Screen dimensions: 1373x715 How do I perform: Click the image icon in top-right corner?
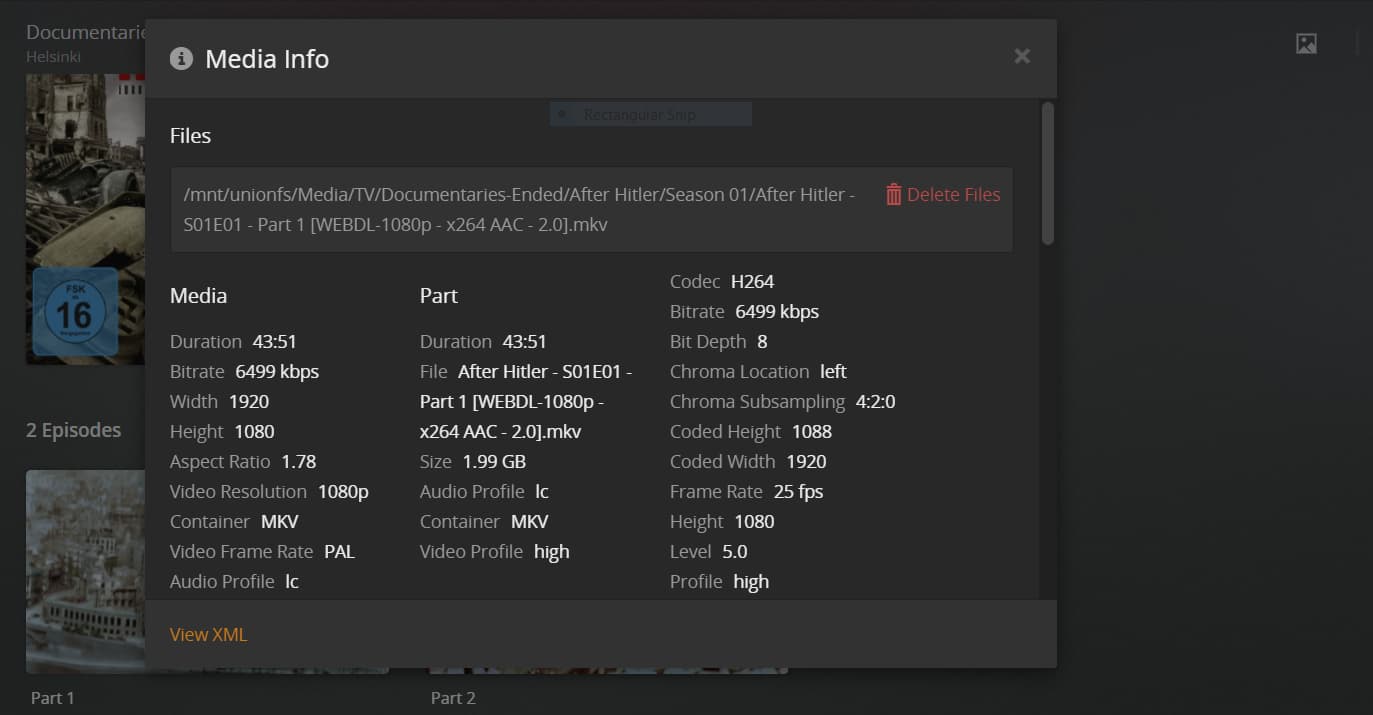point(1306,43)
